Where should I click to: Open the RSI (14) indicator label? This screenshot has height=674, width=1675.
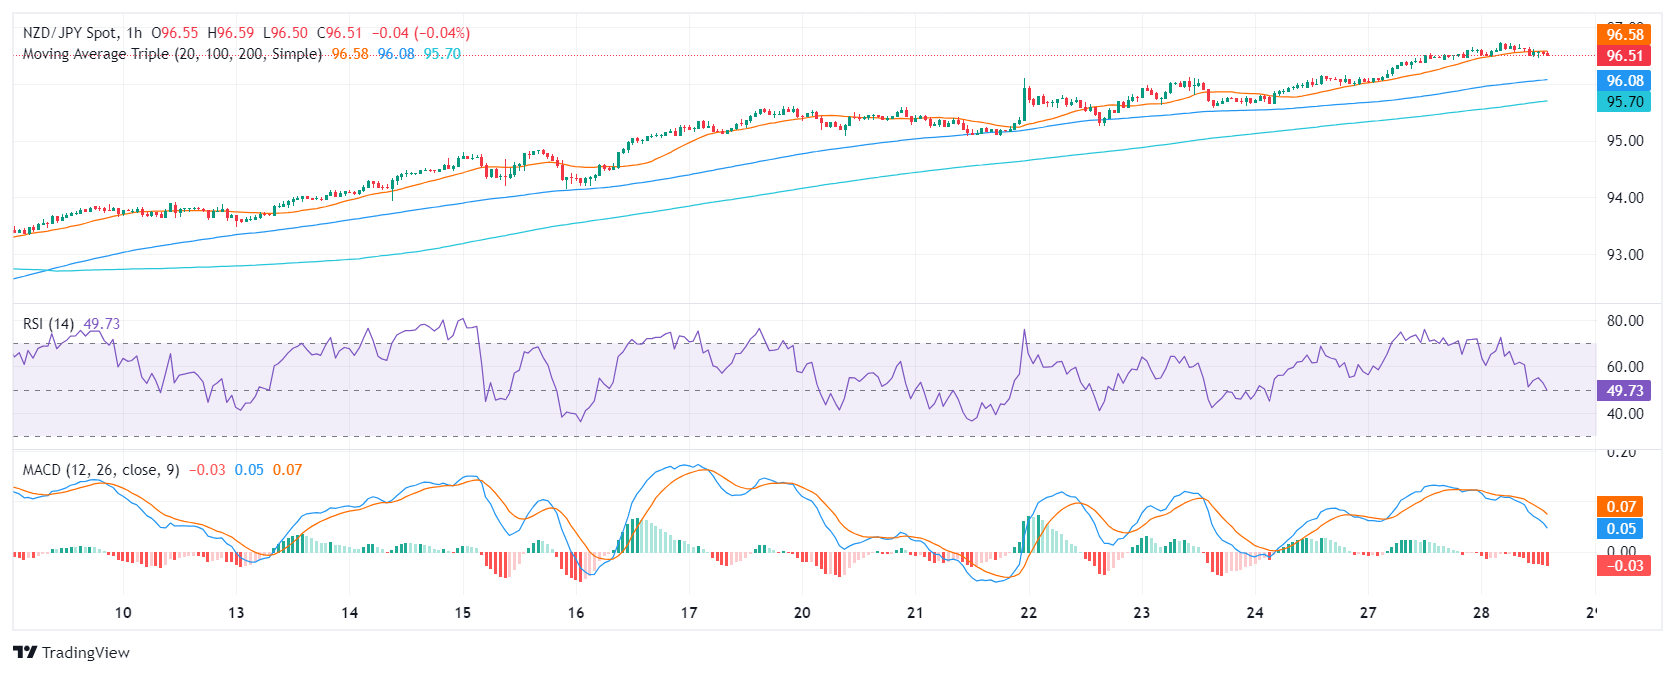coord(48,324)
